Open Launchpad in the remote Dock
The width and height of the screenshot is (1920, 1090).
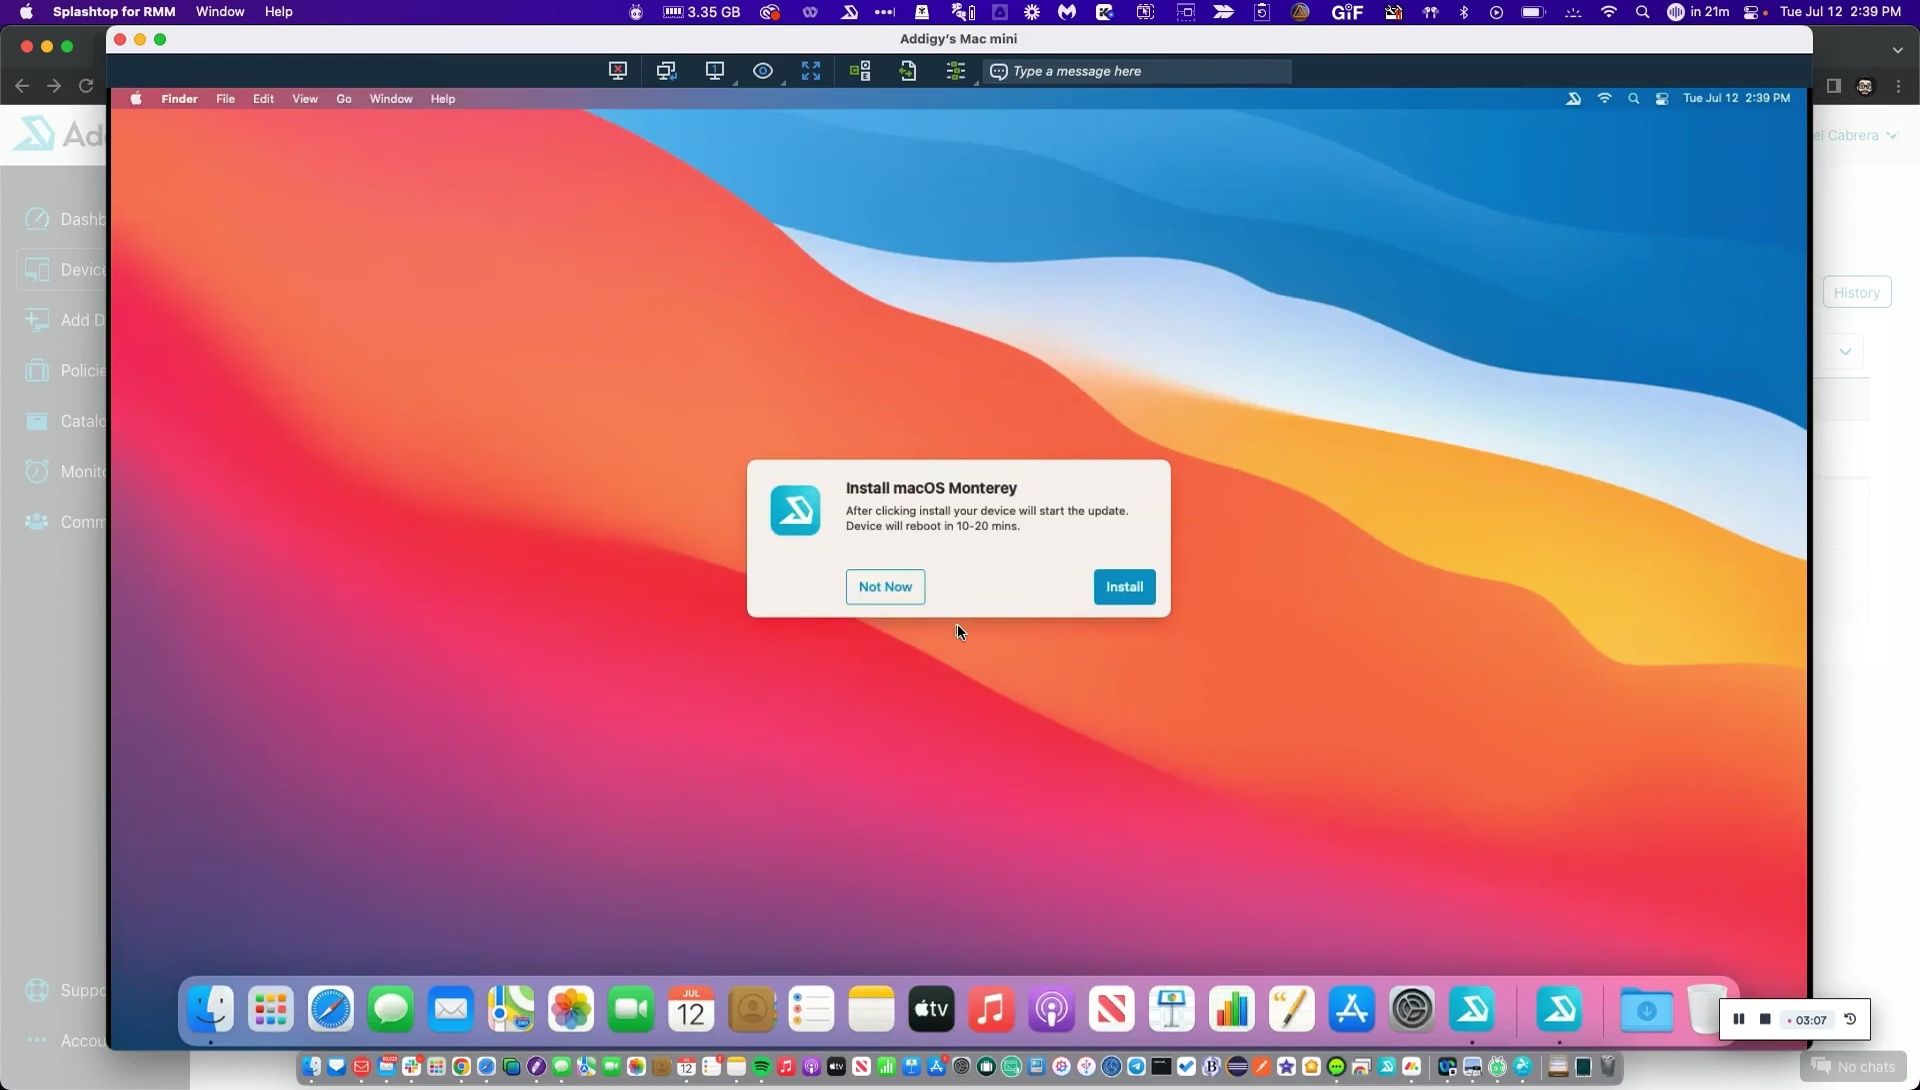point(271,1010)
